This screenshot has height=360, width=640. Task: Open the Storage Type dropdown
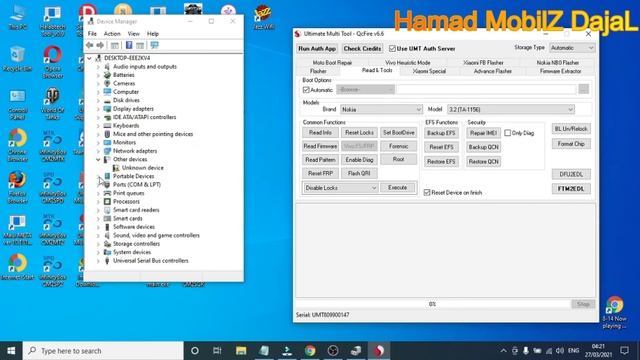[572, 48]
